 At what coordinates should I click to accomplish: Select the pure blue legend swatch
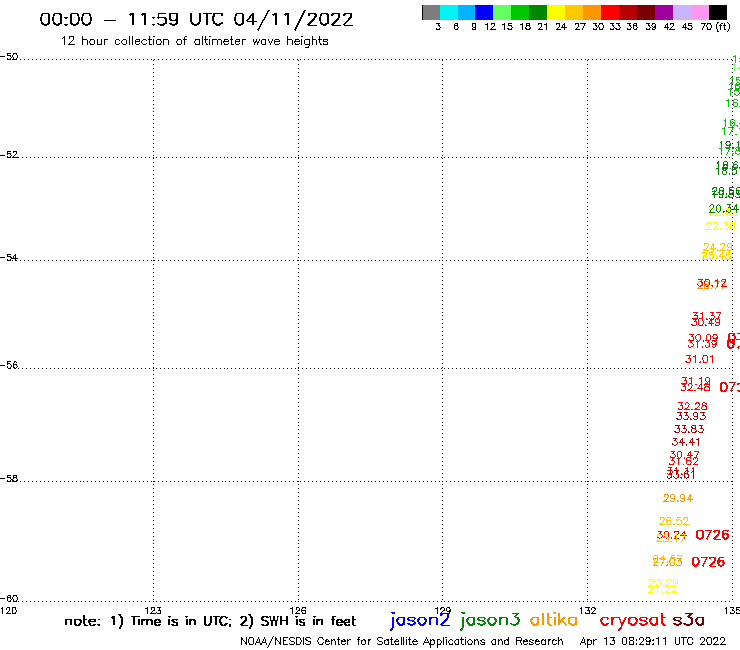pos(484,12)
